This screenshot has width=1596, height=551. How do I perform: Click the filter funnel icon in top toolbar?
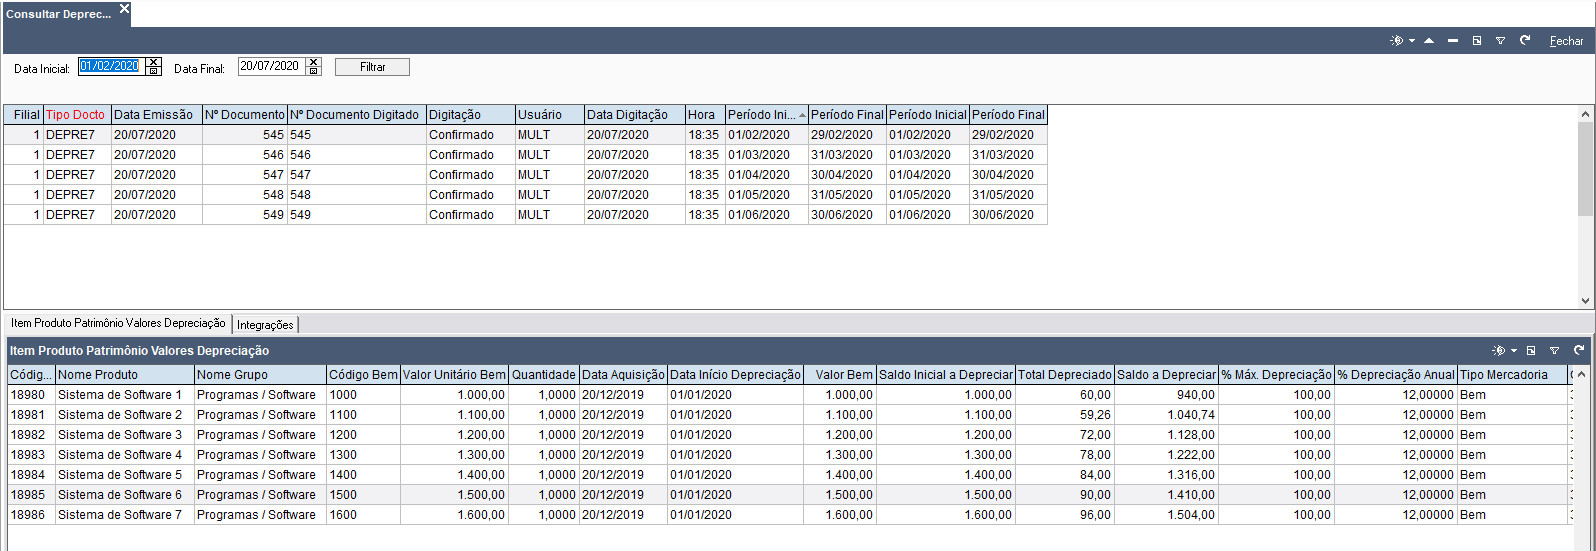1500,41
